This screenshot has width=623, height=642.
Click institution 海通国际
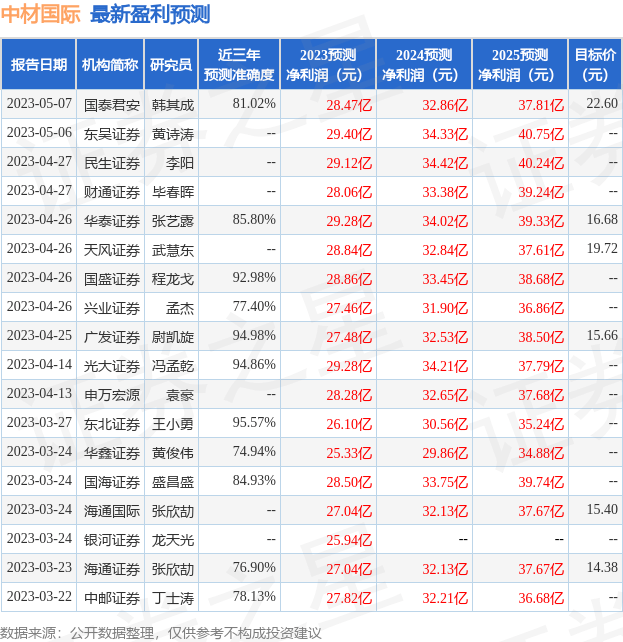pyautogui.click(x=112, y=511)
